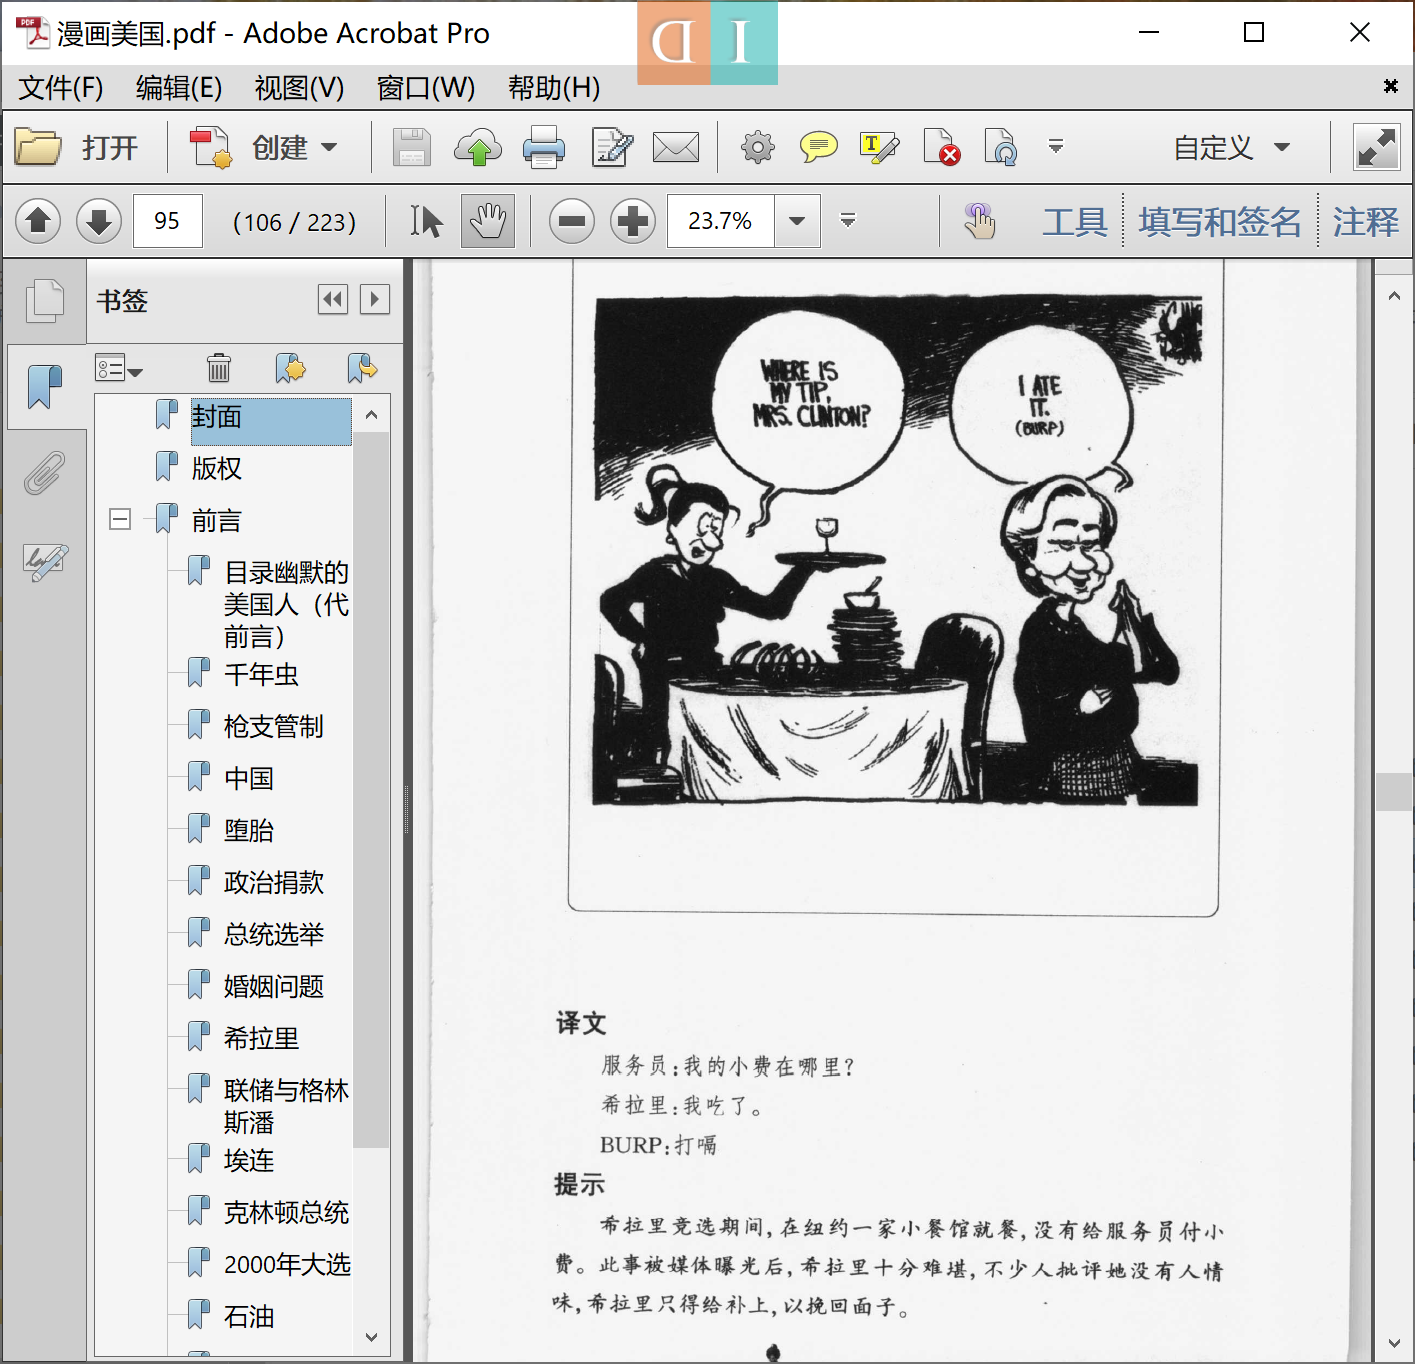Open the 克林顿总统 bookmark
This screenshot has height=1364, width=1415.
[286, 1212]
